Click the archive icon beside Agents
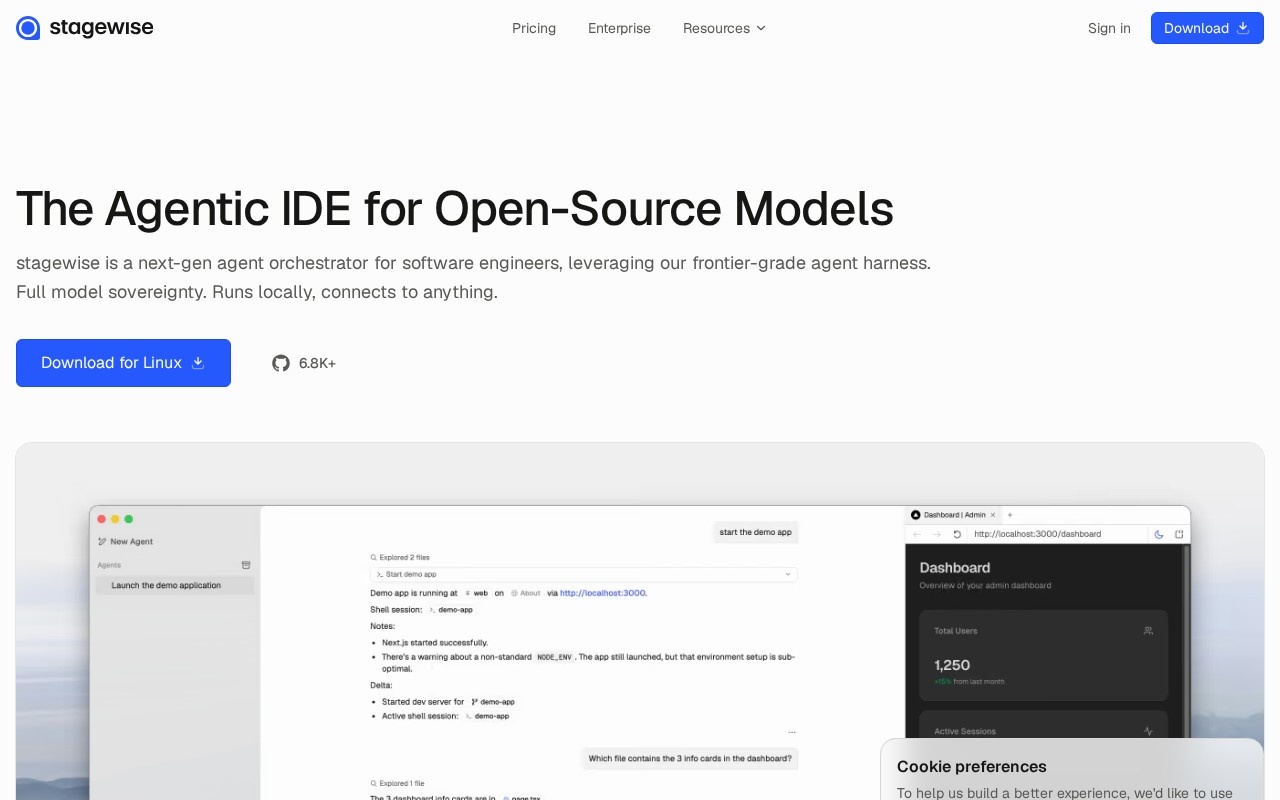The image size is (1280, 800). point(246,565)
